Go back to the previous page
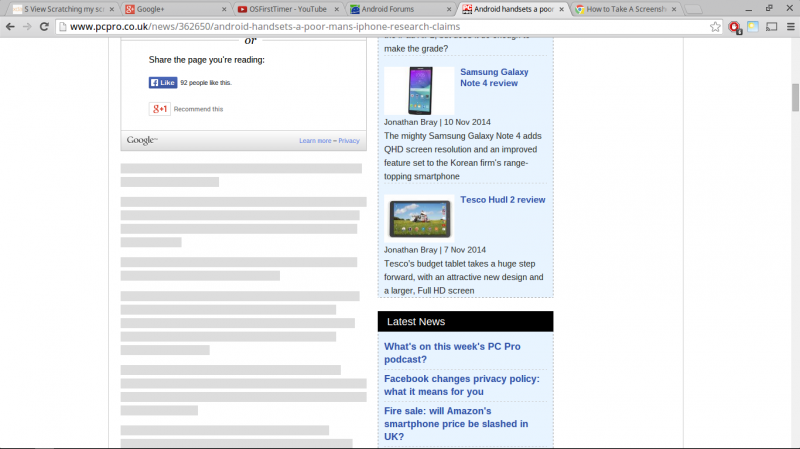 pyautogui.click(x=10, y=27)
